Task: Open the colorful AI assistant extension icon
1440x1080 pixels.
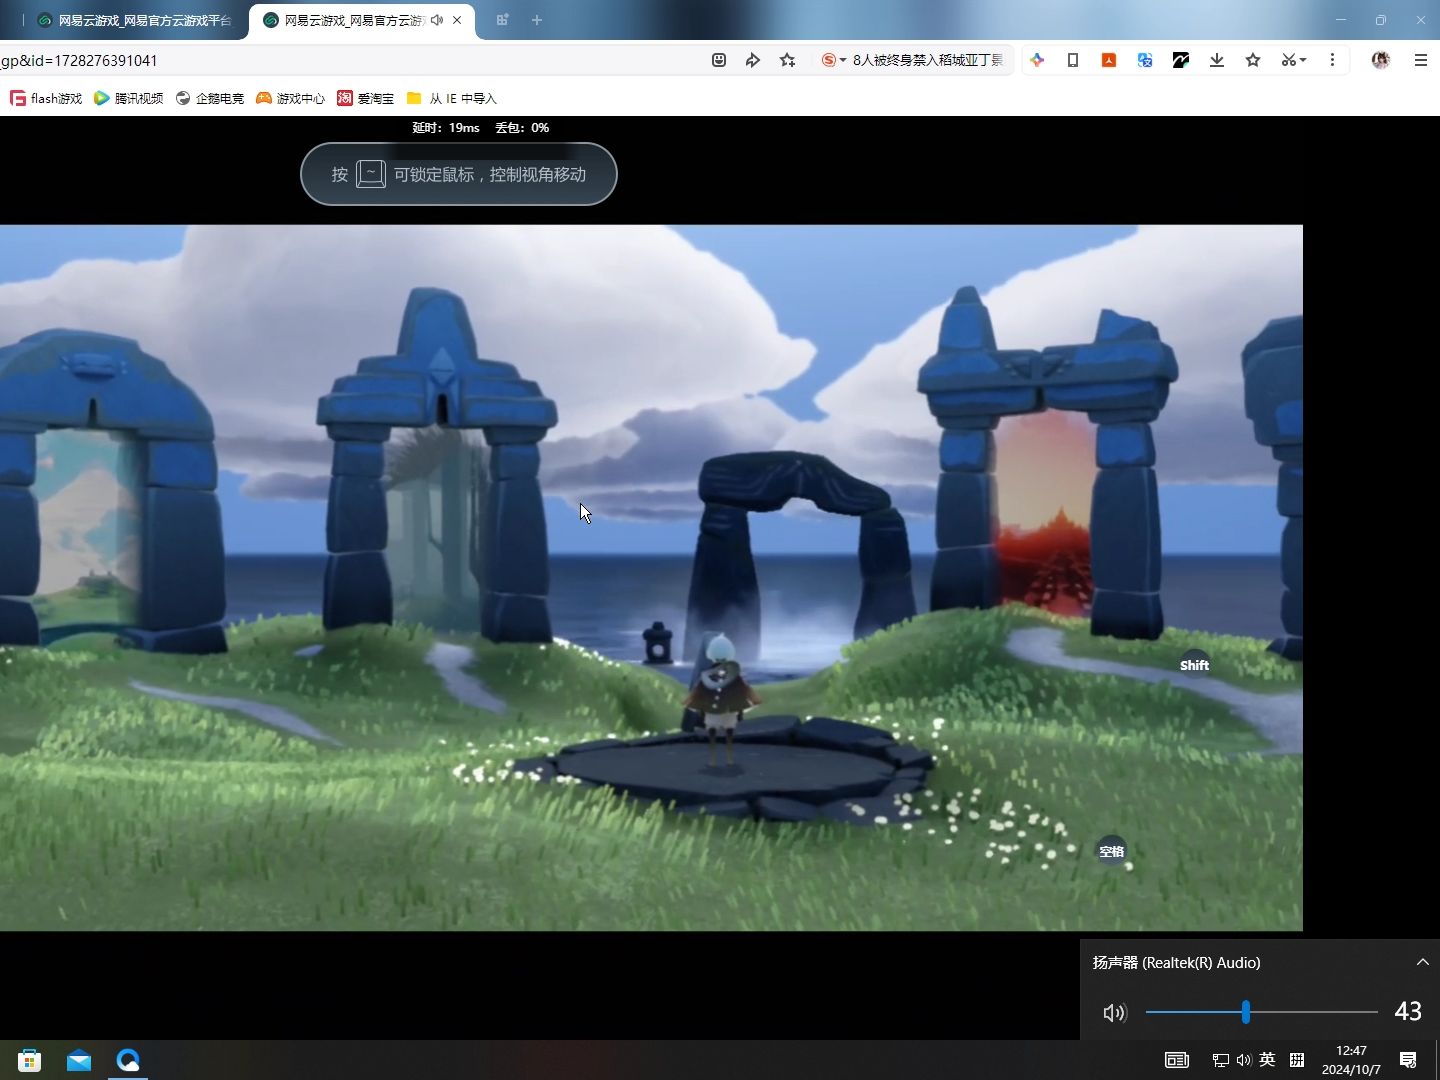Action: click(1037, 60)
